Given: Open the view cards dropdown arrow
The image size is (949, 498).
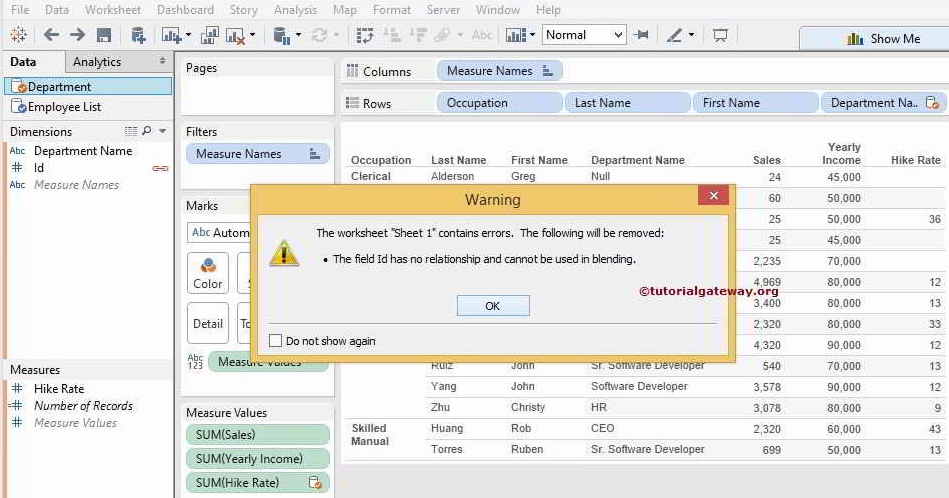Looking at the screenshot, I should click(532, 36).
